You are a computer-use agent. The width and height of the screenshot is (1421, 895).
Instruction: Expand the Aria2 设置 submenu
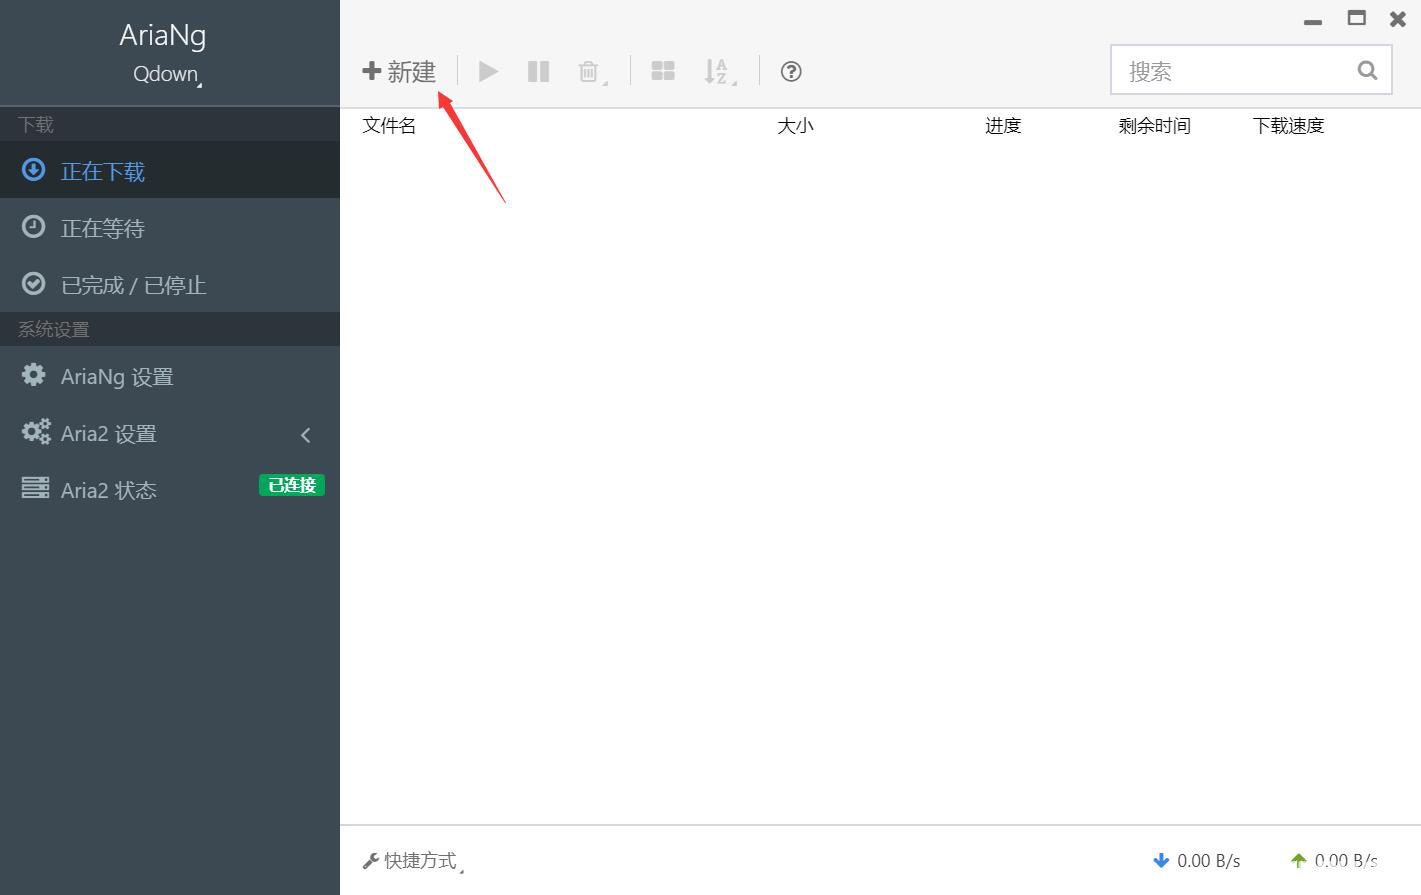[170, 433]
